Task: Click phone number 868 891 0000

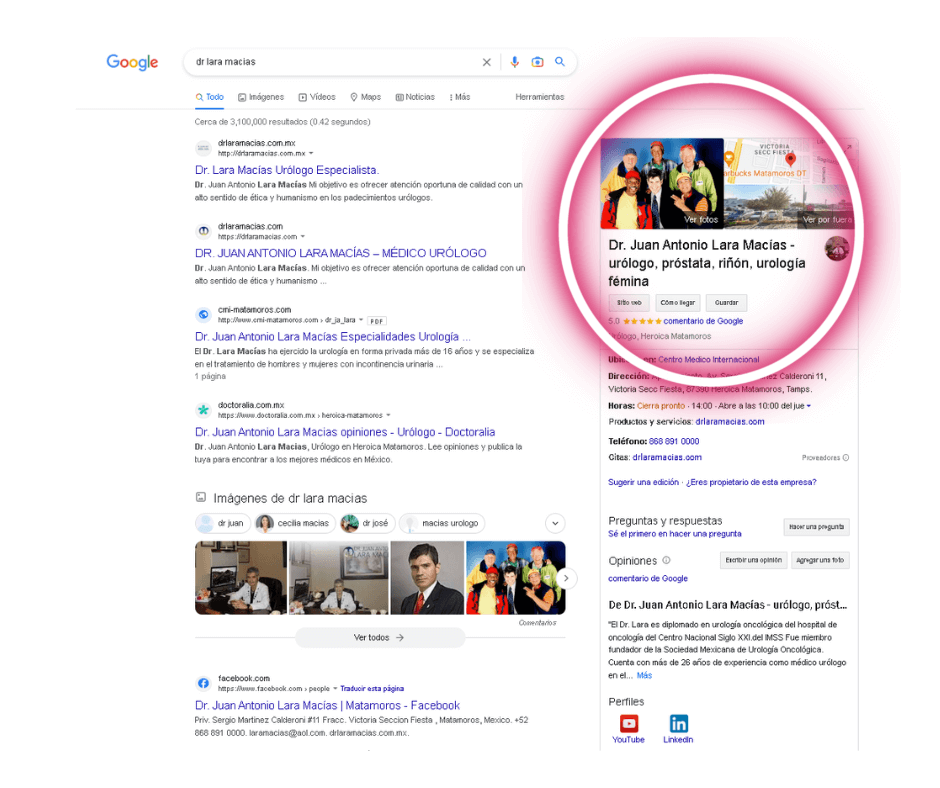Action: [x=674, y=441]
